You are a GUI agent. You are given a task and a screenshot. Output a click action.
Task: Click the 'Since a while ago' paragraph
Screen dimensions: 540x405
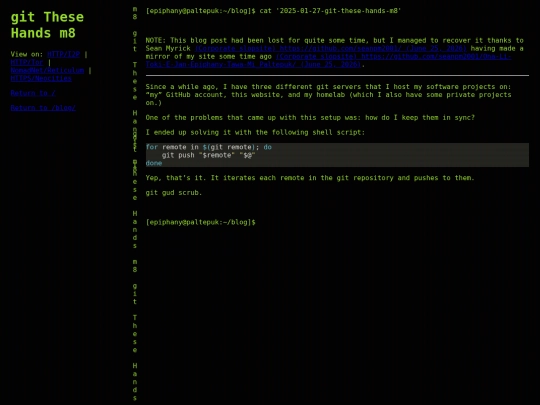click(x=328, y=95)
